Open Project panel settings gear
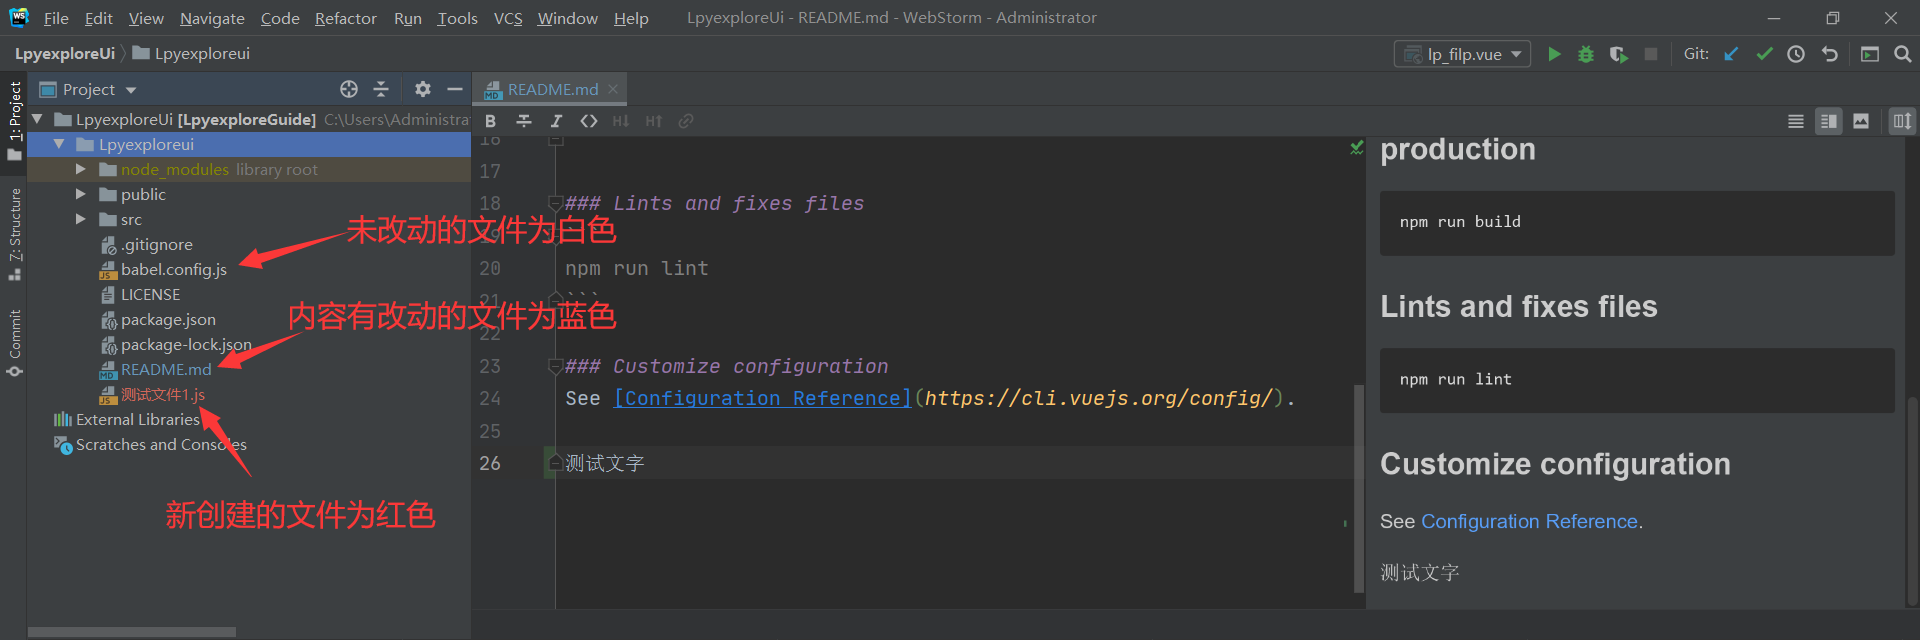The width and height of the screenshot is (1920, 640). tap(423, 89)
